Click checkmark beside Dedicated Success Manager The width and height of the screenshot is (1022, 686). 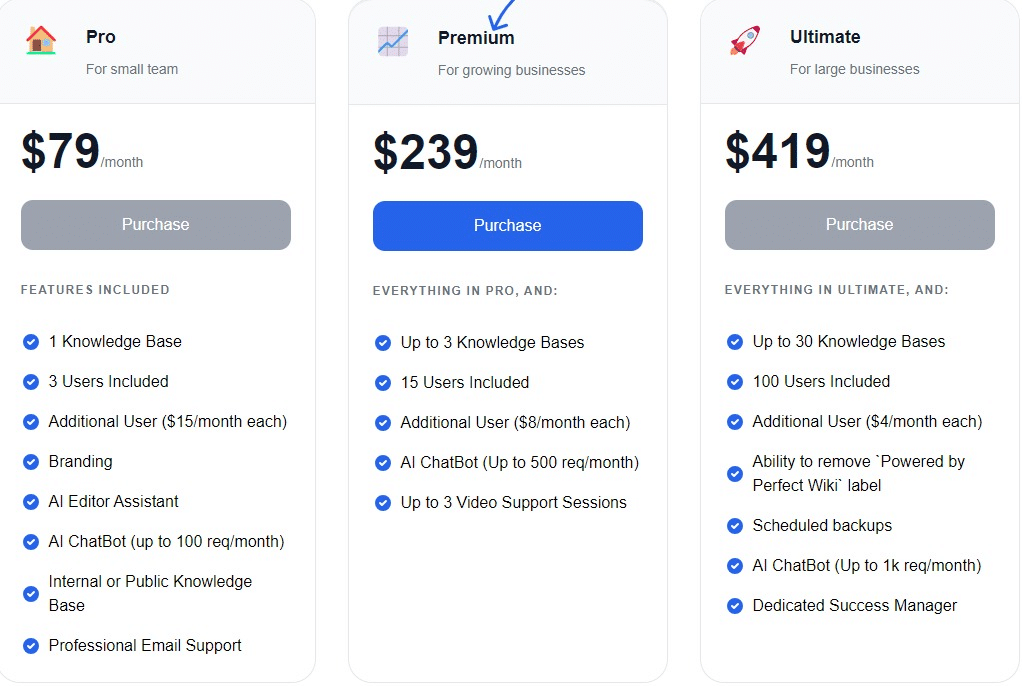coord(735,606)
